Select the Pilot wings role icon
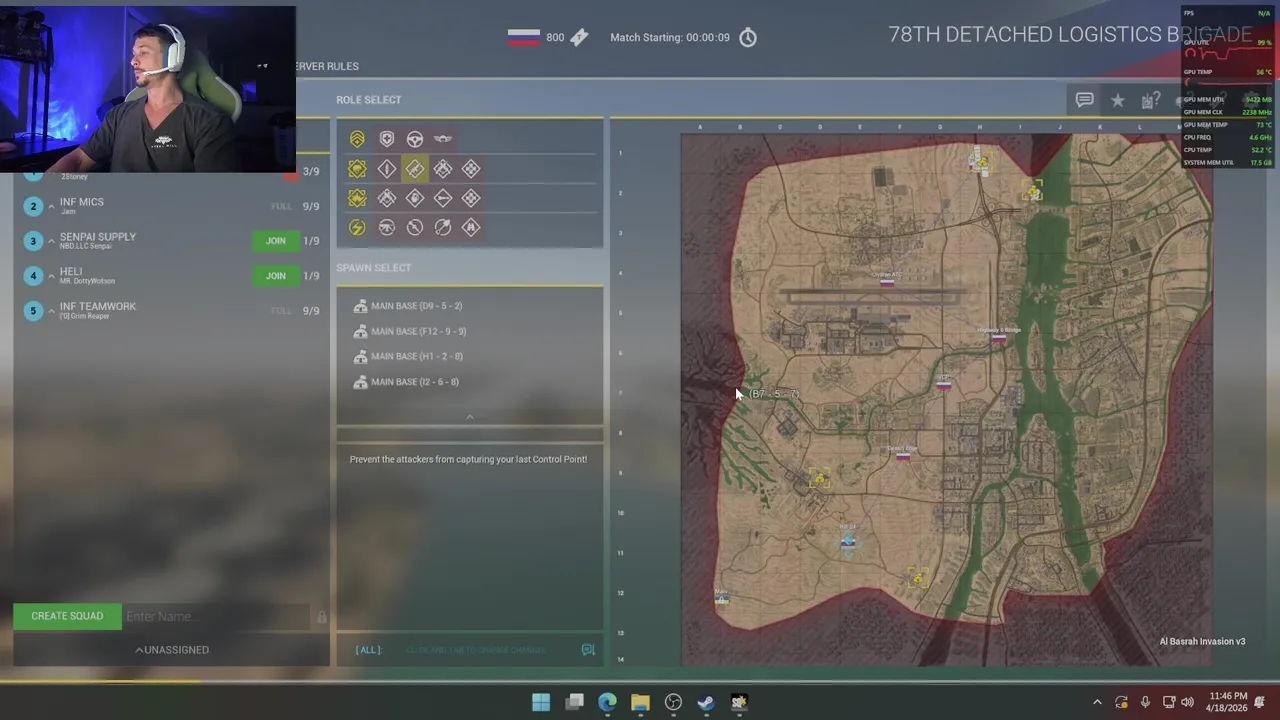1280x720 pixels. coord(443,139)
